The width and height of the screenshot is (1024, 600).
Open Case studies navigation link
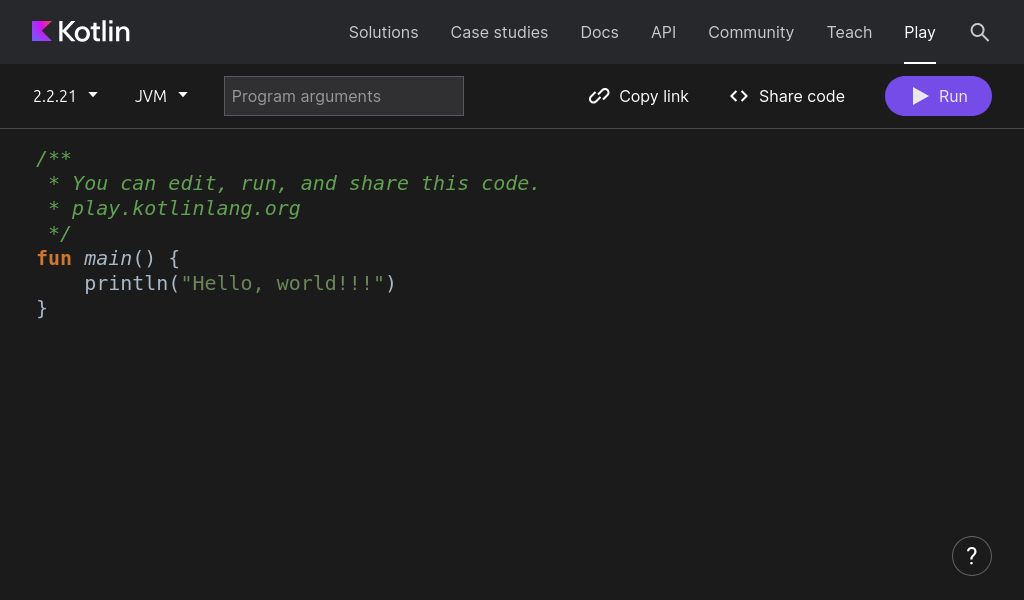click(x=499, y=32)
